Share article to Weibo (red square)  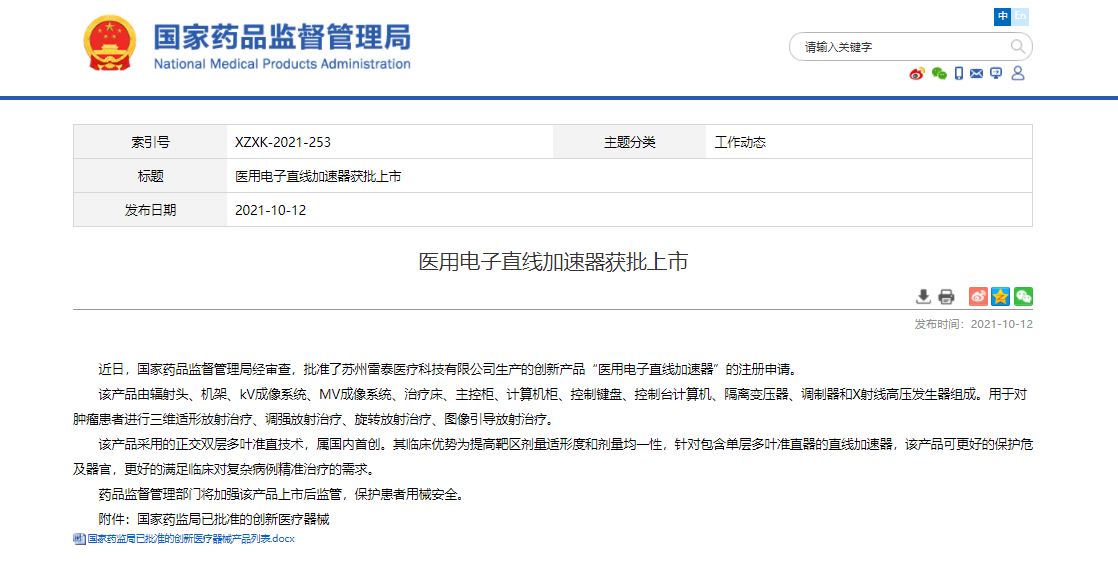978,296
